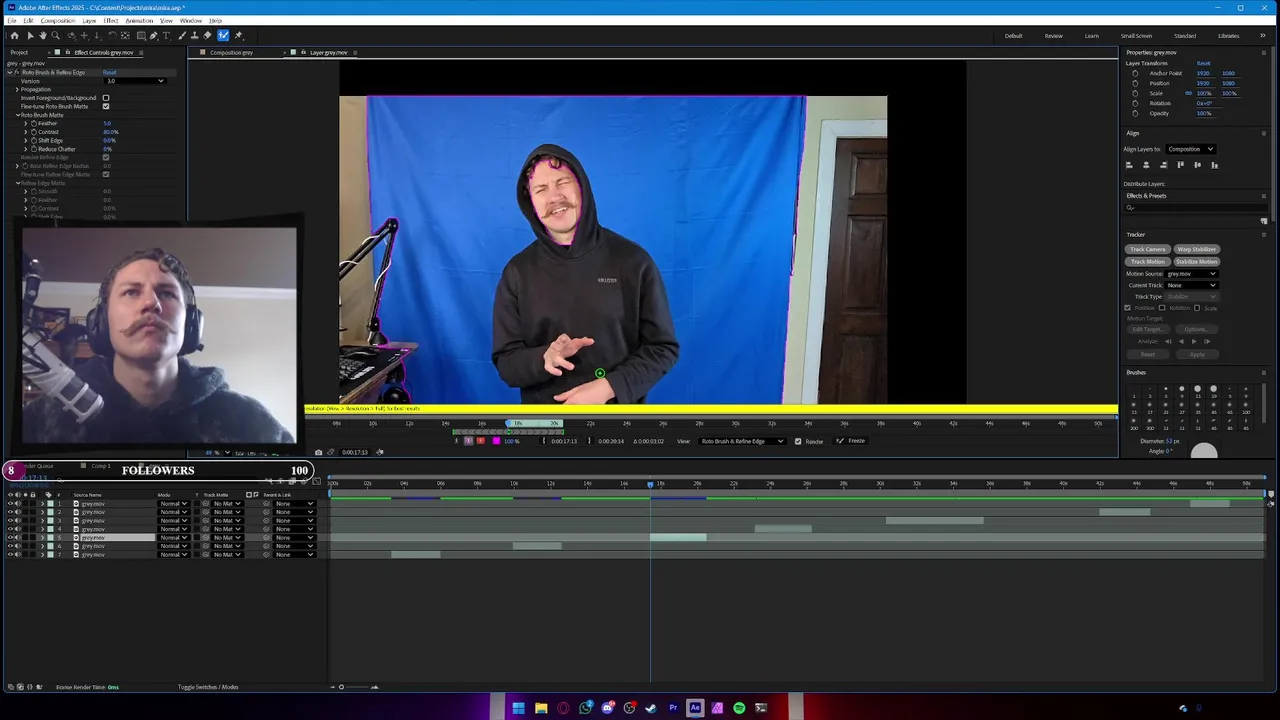Toggle the Rotation checkbox in Tracker panel
The image size is (1280, 720).
1162,308
